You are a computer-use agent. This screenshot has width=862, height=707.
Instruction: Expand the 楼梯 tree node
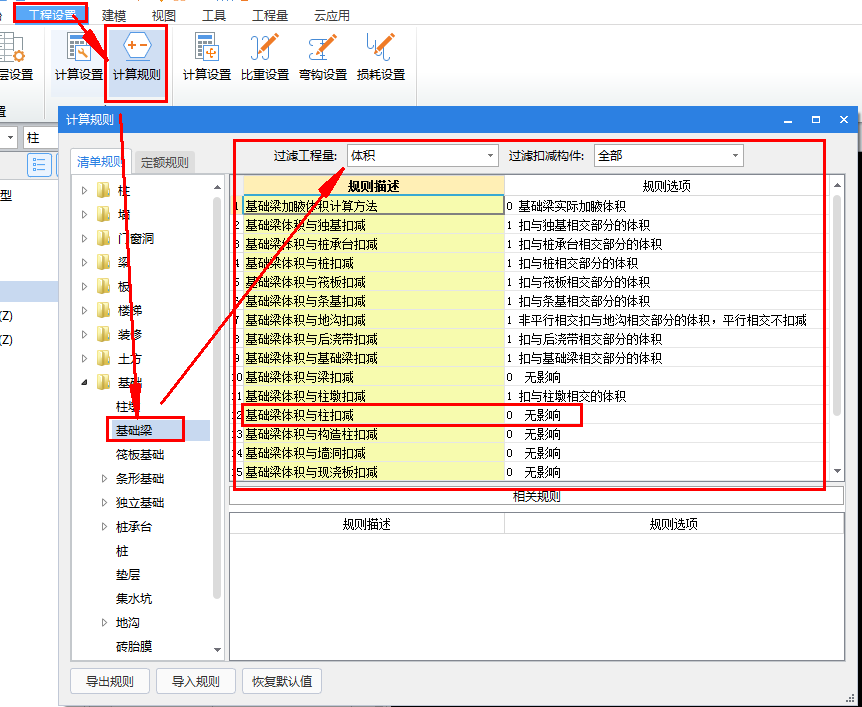(x=84, y=310)
